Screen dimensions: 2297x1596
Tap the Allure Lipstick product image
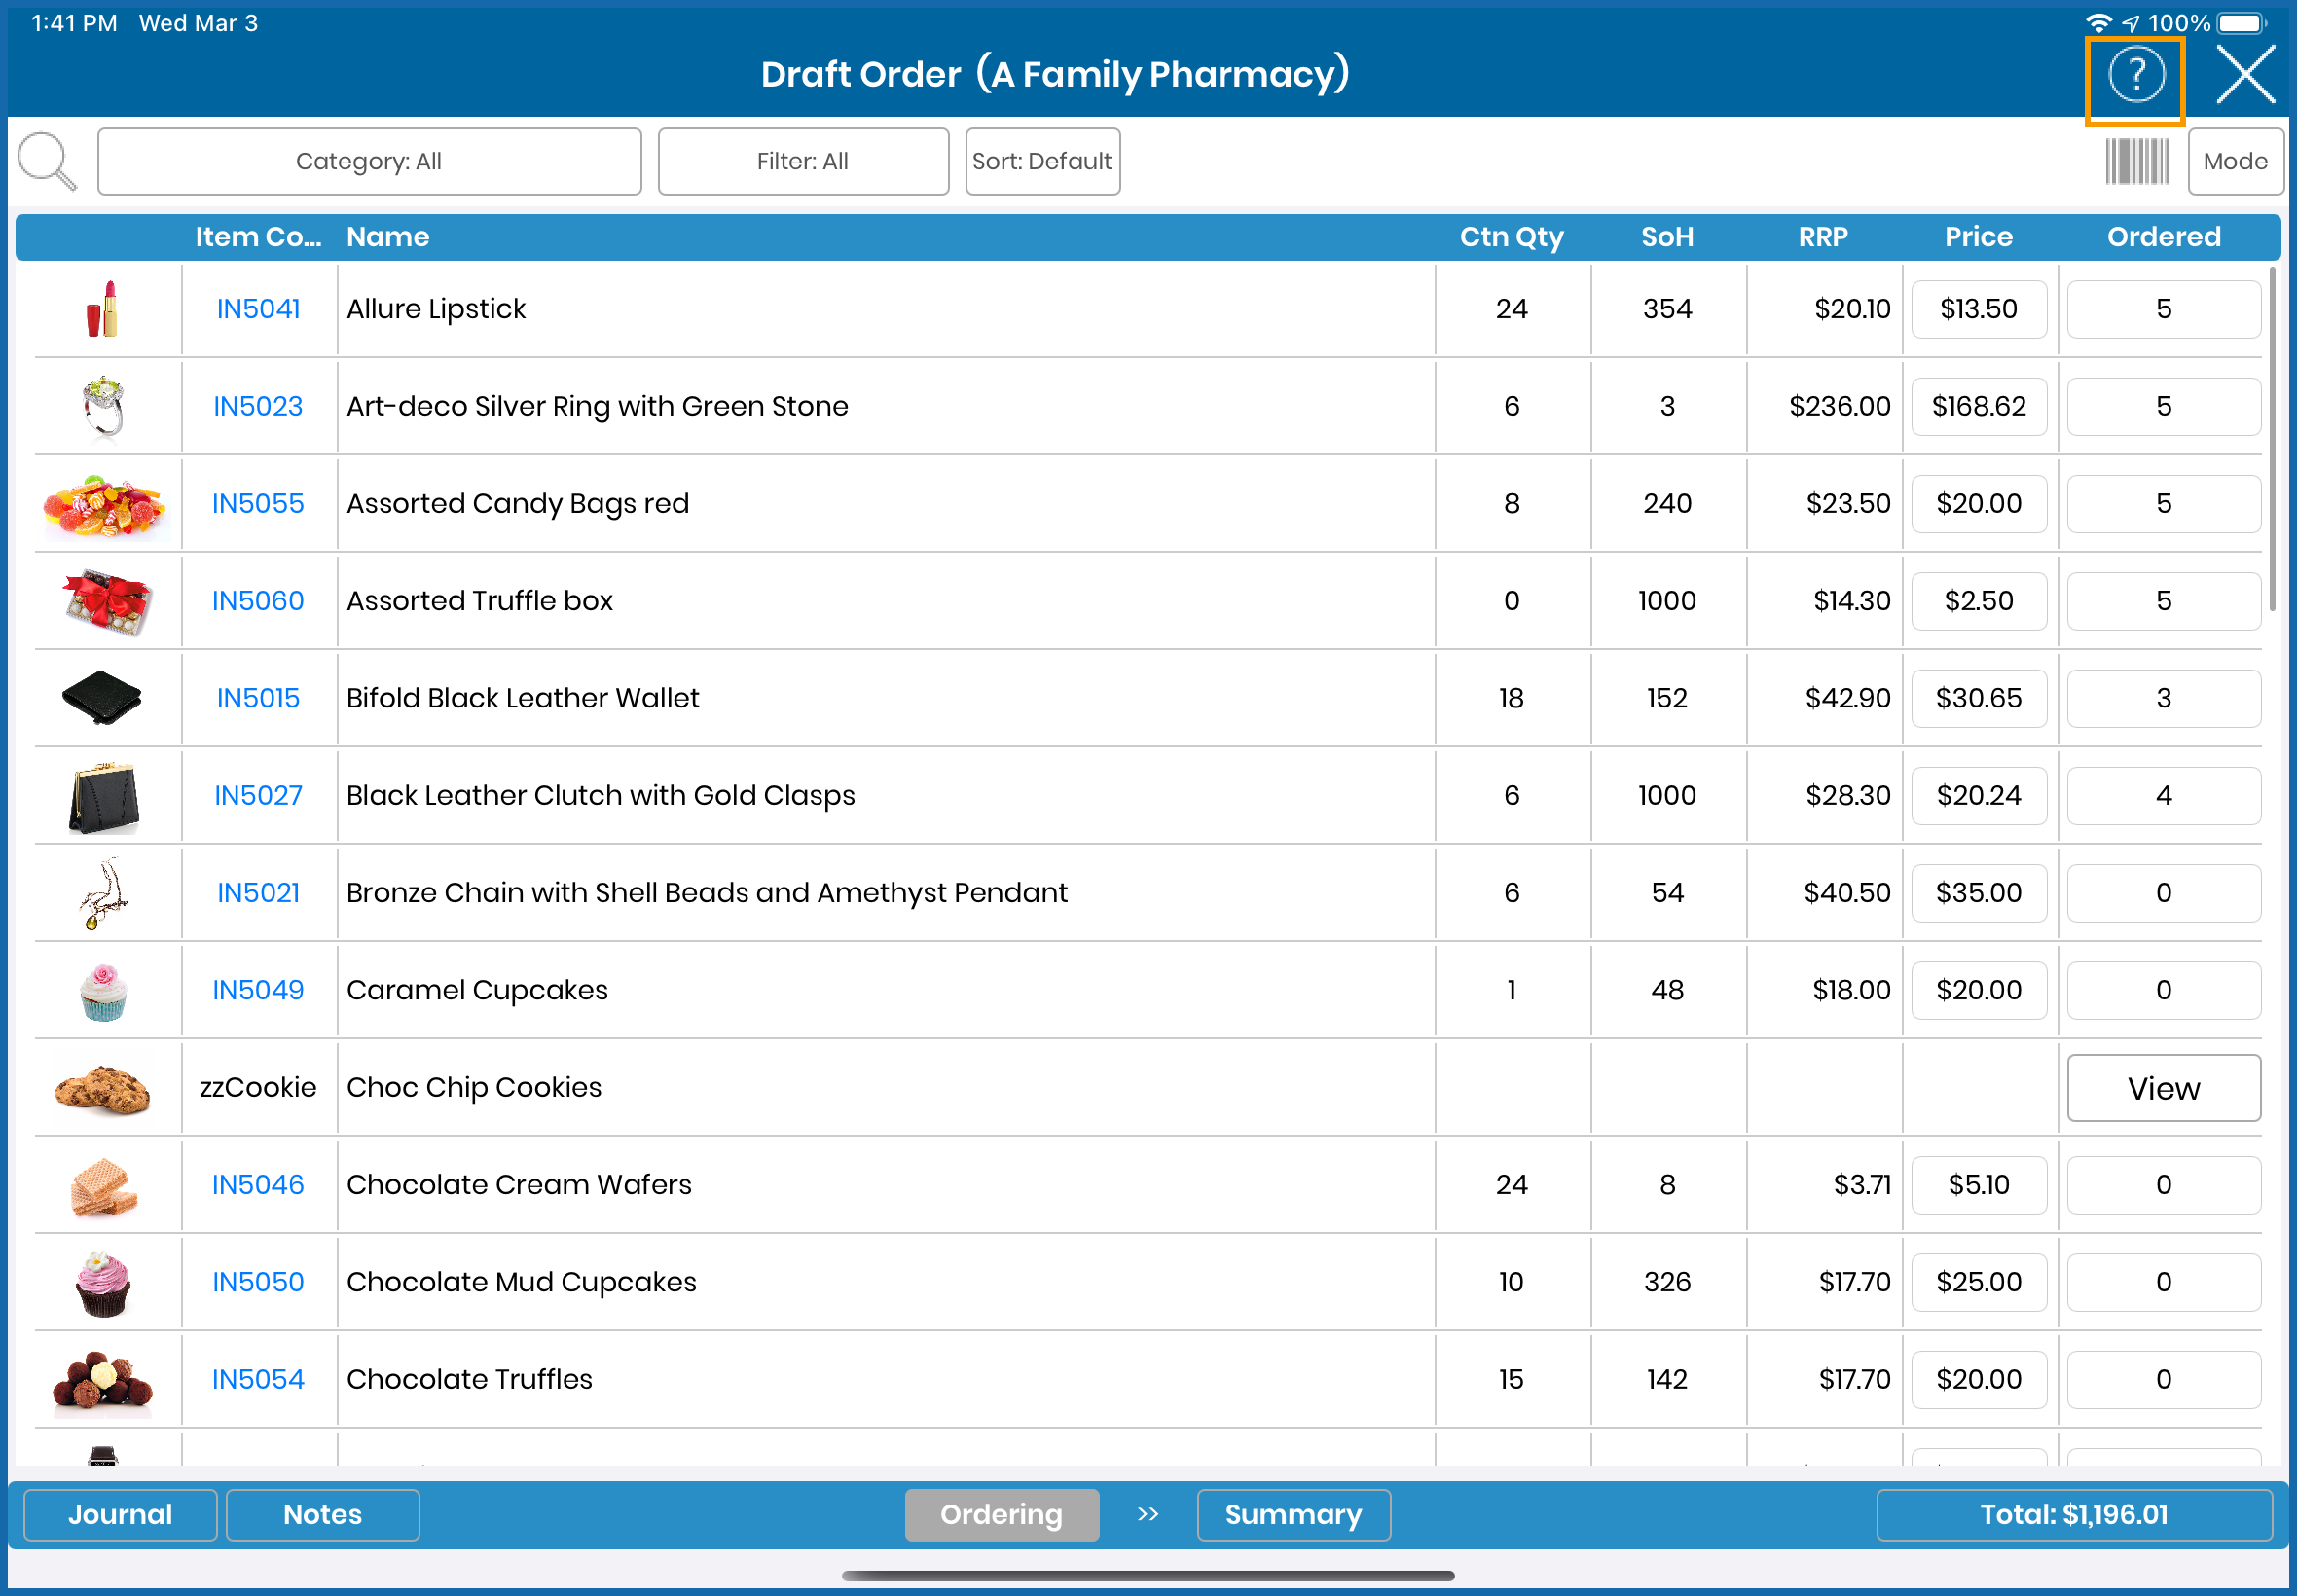point(103,309)
